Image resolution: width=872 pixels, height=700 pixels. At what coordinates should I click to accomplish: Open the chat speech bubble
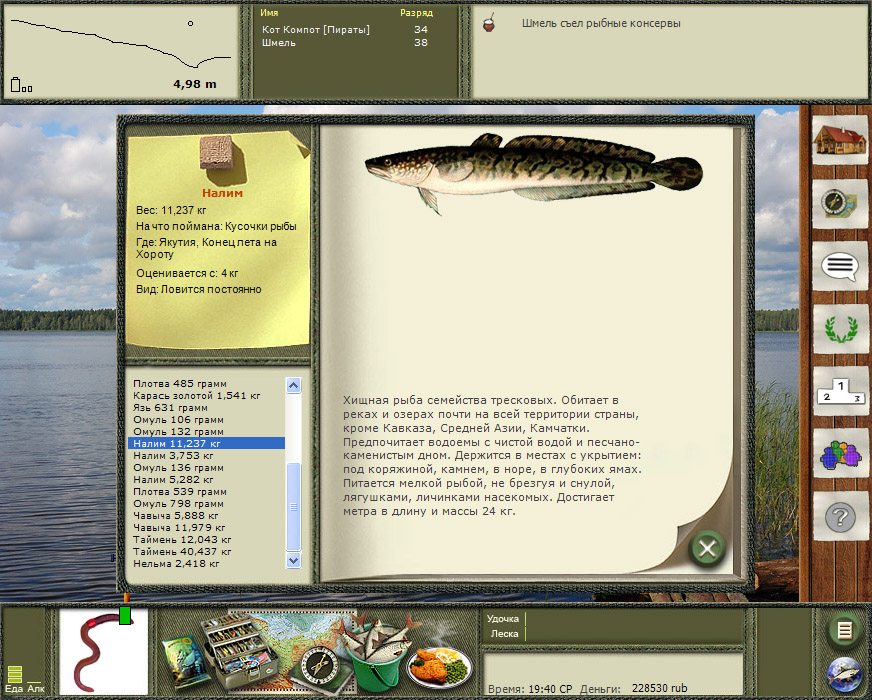(x=838, y=266)
